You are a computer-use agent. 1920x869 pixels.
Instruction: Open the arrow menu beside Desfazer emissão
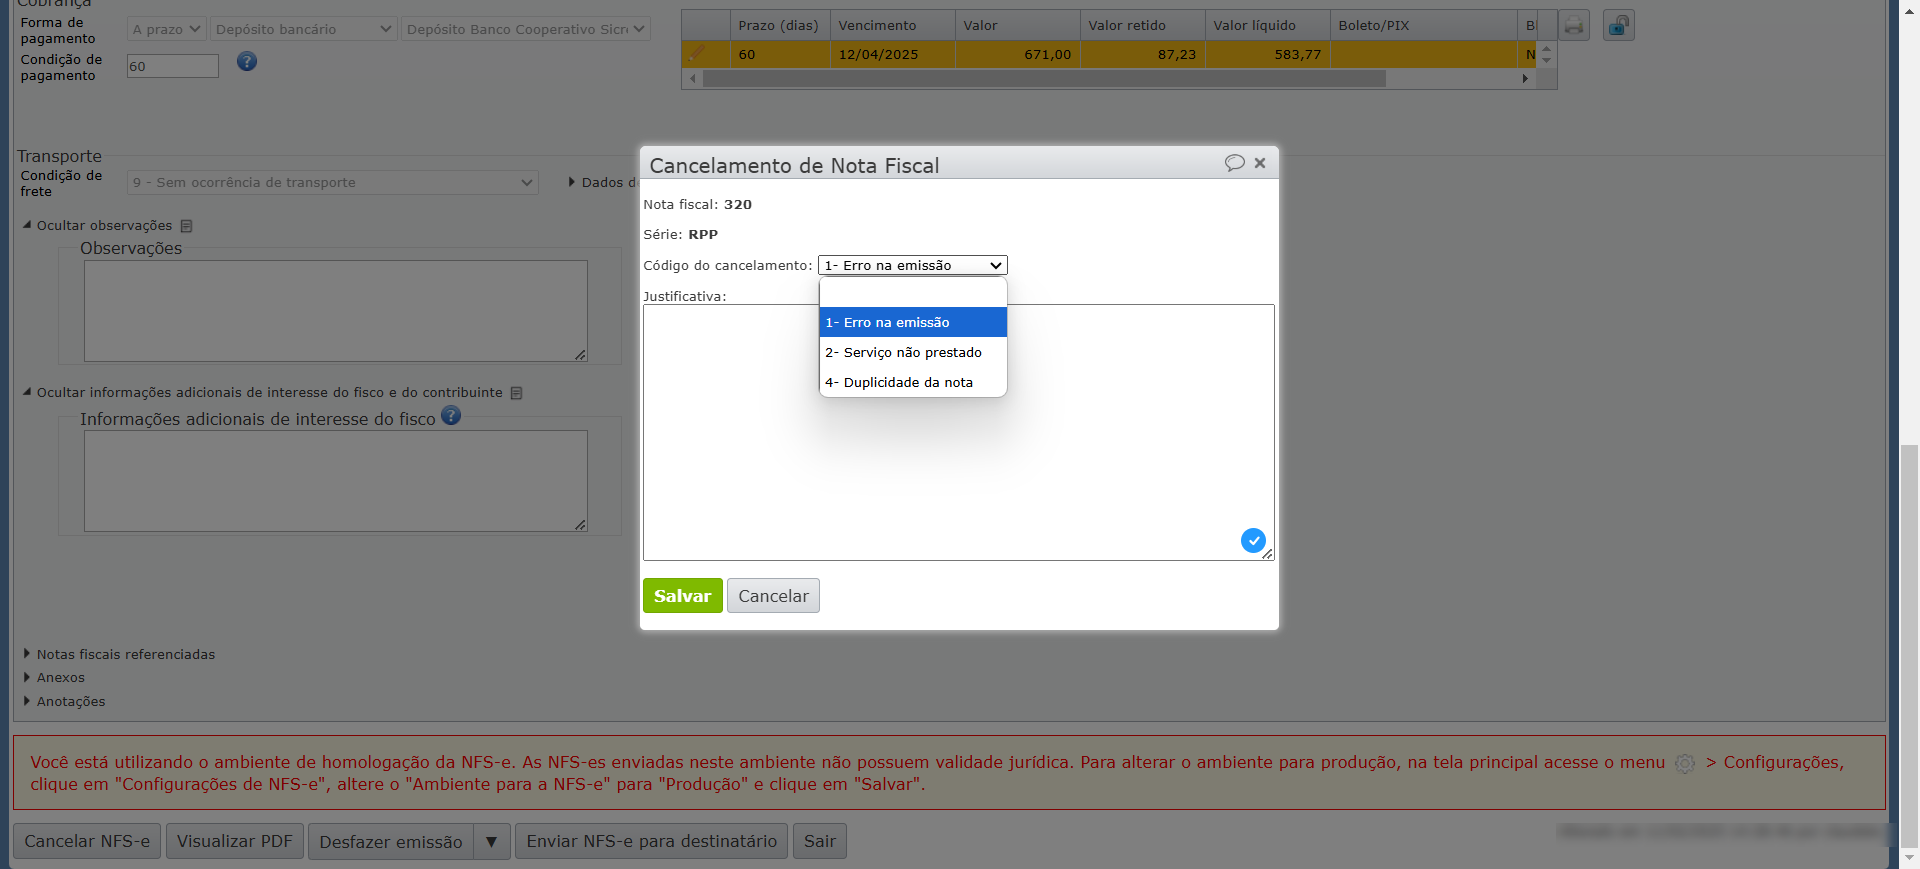tap(492, 841)
